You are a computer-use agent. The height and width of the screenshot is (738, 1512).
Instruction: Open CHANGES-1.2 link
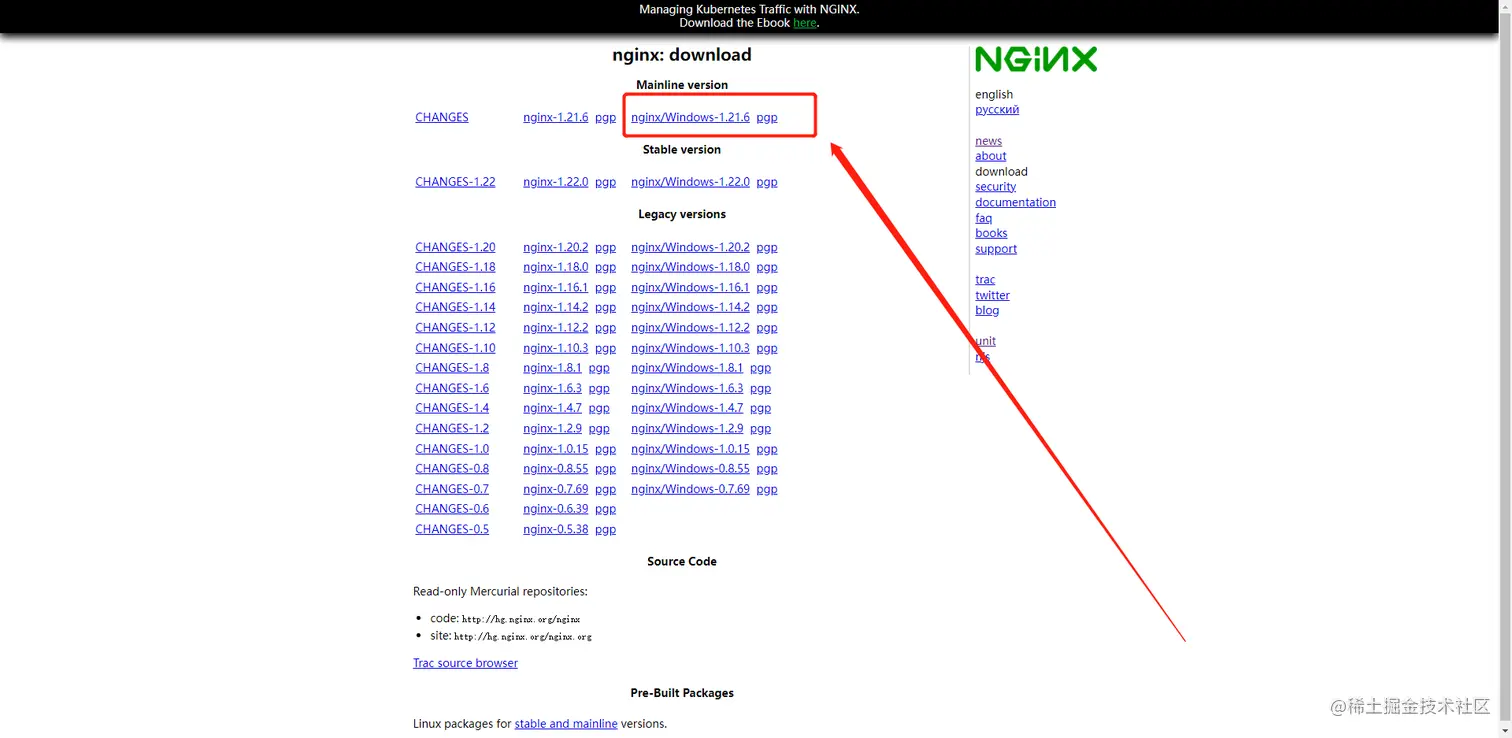point(452,428)
